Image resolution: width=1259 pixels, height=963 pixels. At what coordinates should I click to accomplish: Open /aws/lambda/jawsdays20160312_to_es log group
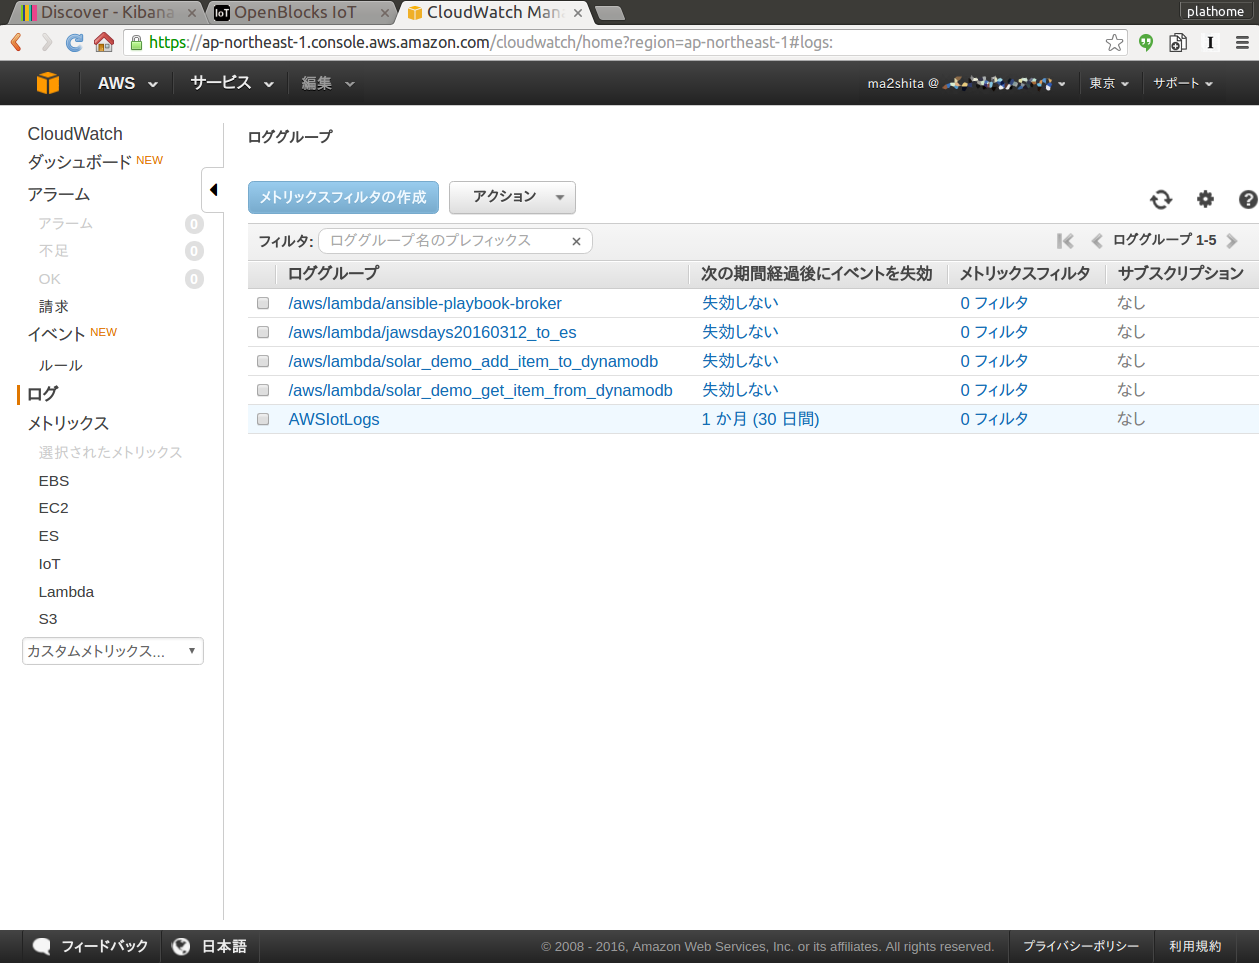tap(432, 332)
